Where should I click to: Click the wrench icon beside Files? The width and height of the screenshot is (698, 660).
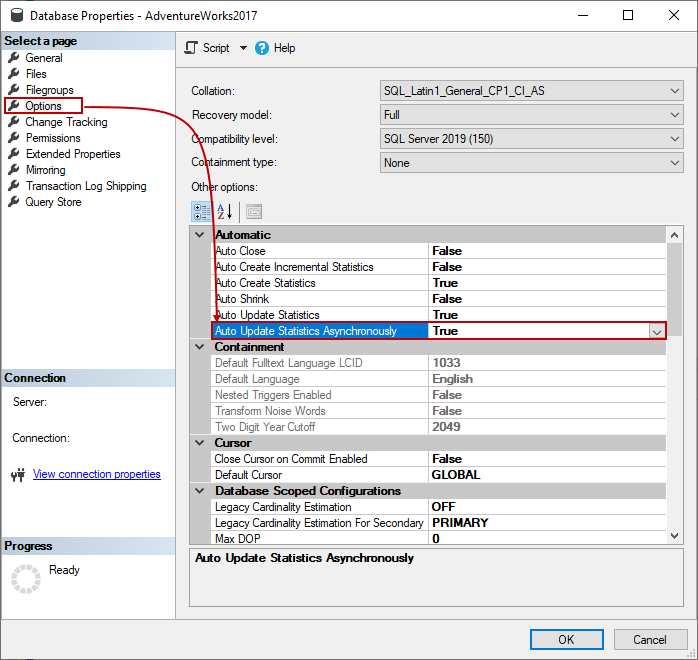pyautogui.click(x=14, y=73)
